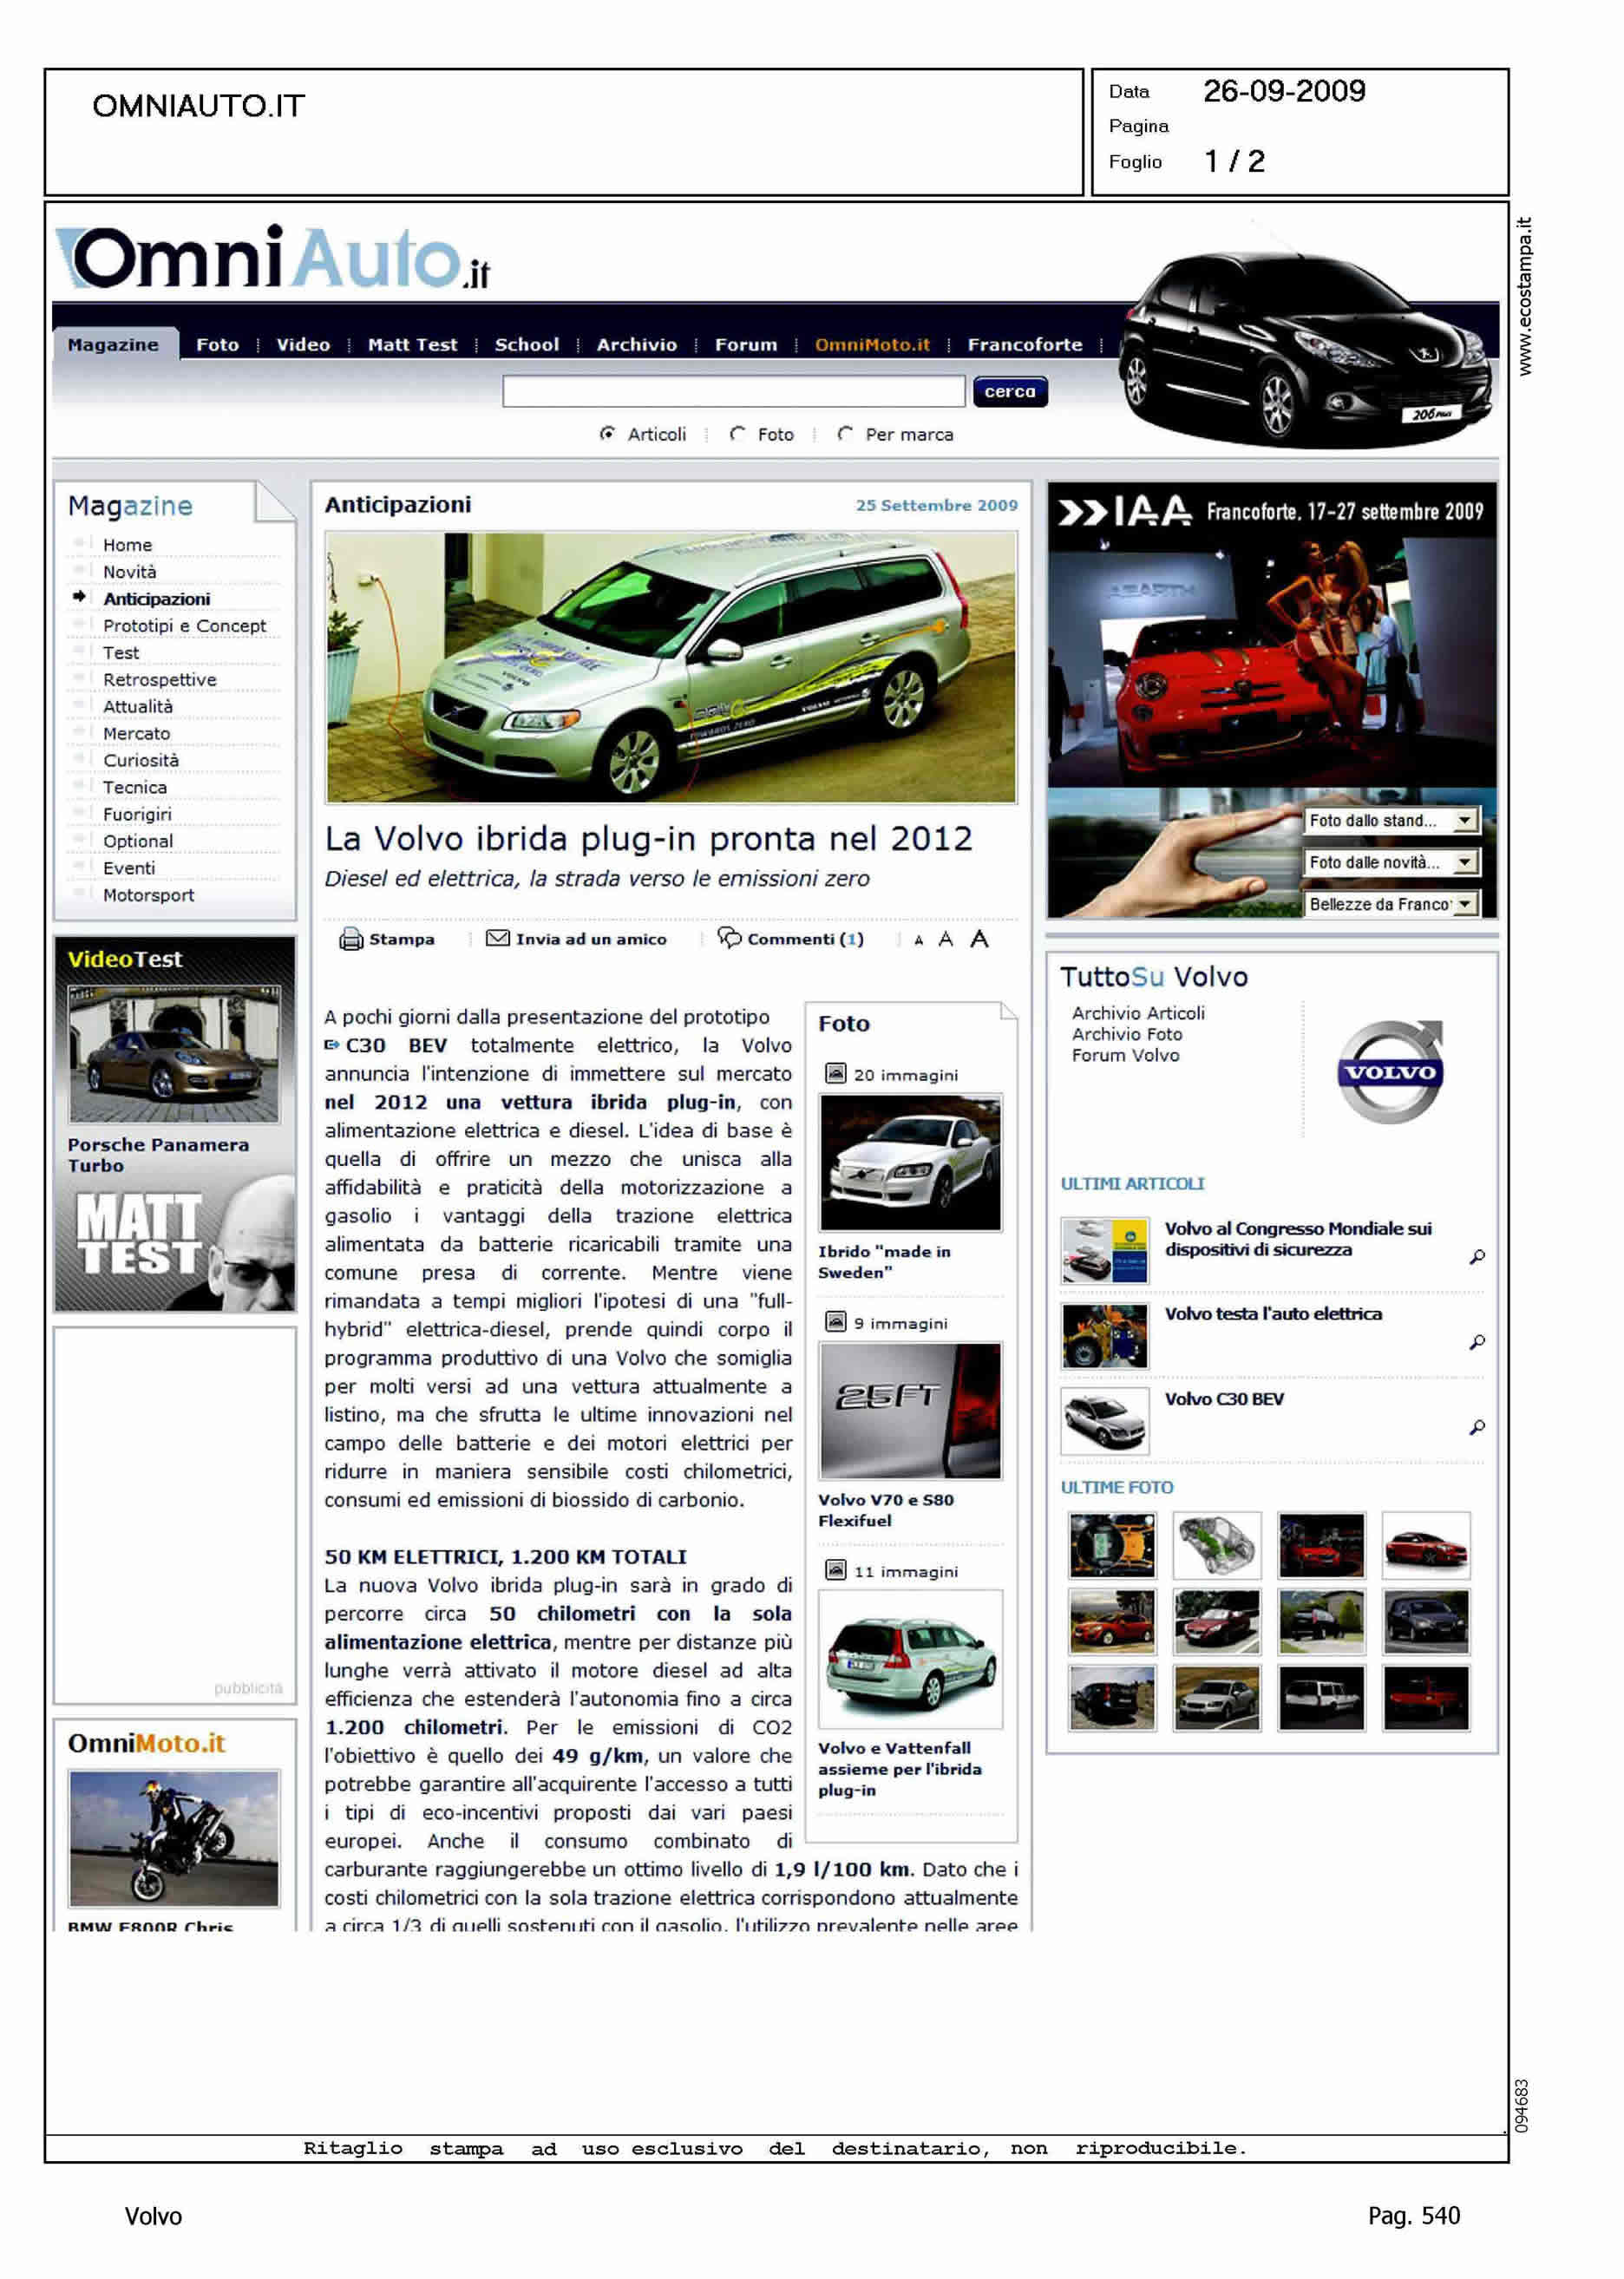
Task: Select the largest font size A icon
Action: tap(979, 939)
